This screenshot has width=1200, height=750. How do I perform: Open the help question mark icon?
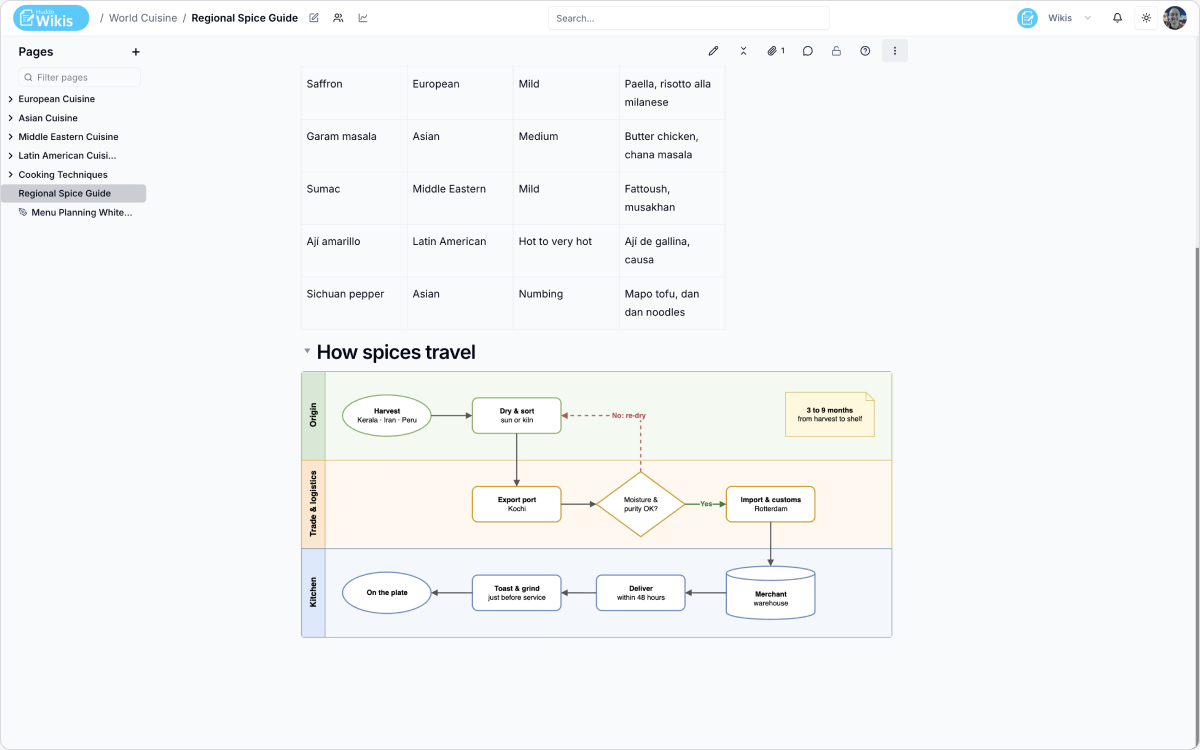pos(865,51)
